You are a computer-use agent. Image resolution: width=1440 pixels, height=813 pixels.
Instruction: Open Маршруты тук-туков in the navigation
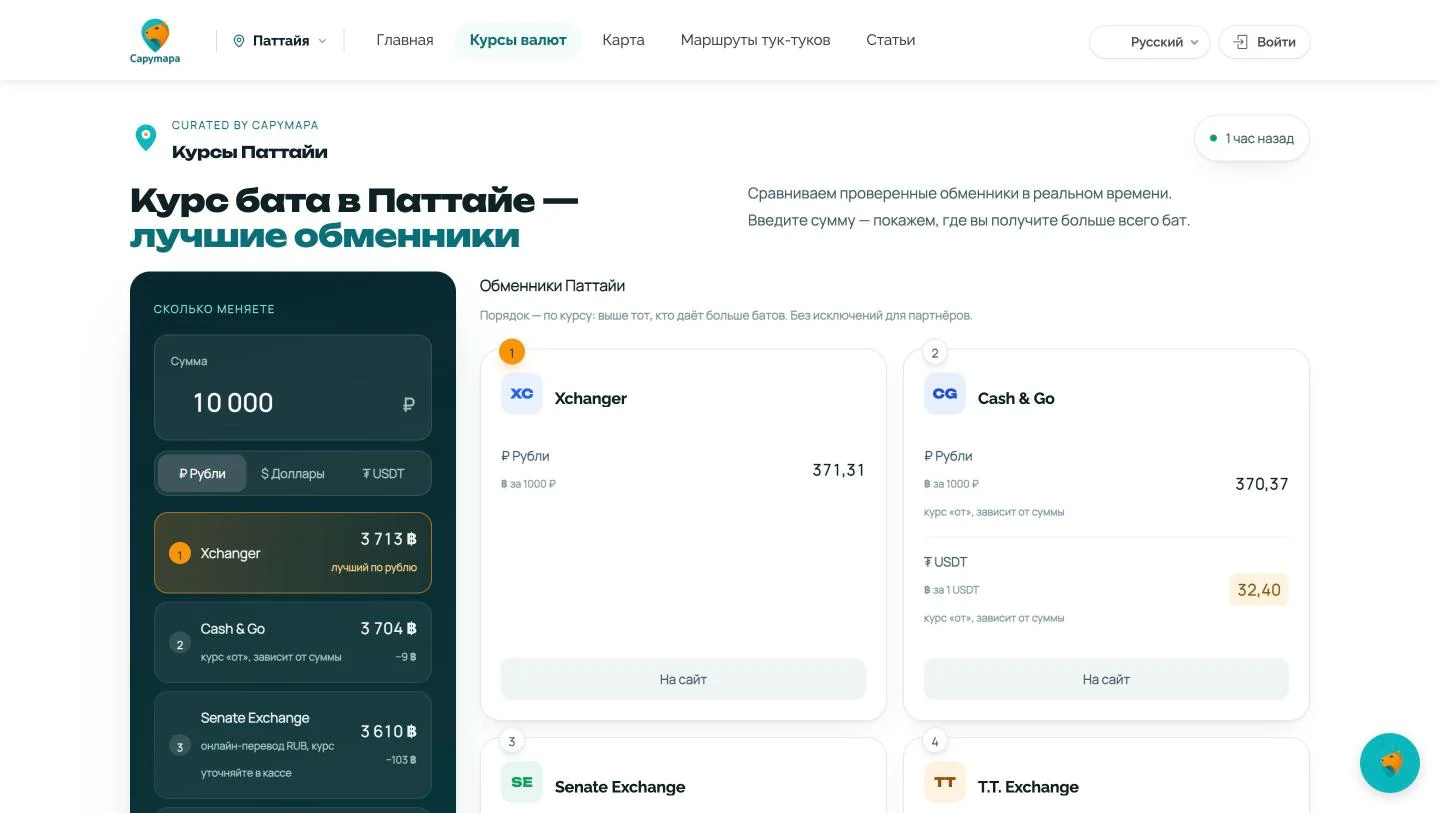(x=755, y=40)
